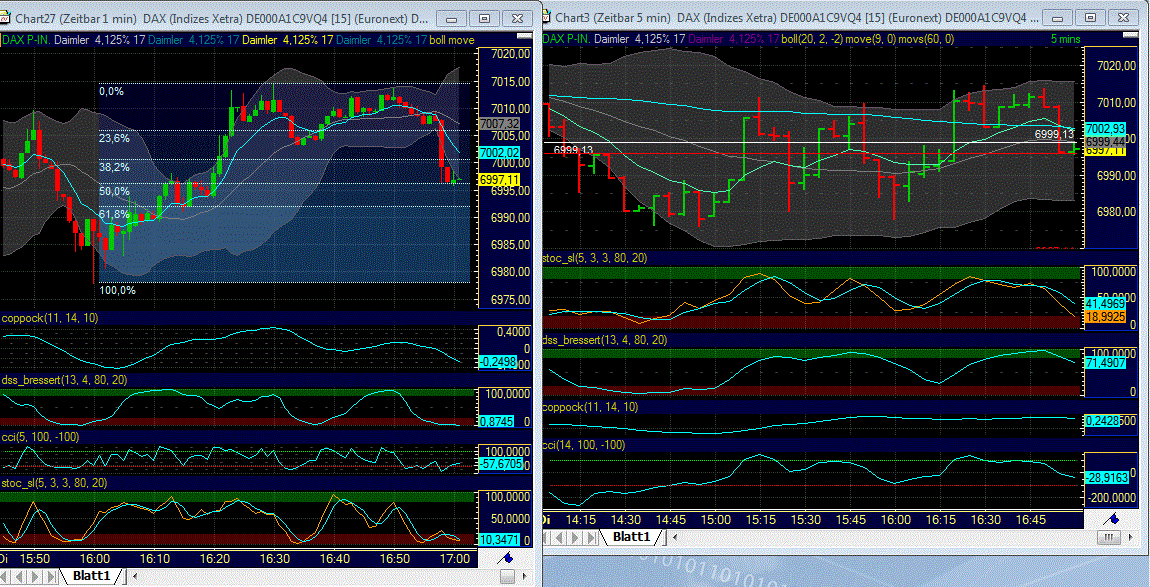Click the horizontal scrollbar thumb in Chart3

click(1110, 537)
